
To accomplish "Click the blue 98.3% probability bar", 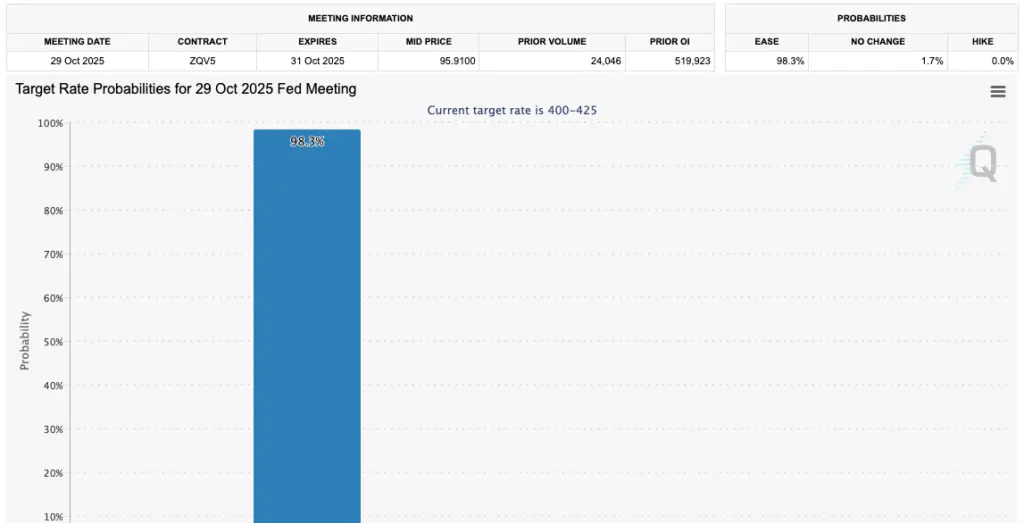I will [x=307, y=326].
